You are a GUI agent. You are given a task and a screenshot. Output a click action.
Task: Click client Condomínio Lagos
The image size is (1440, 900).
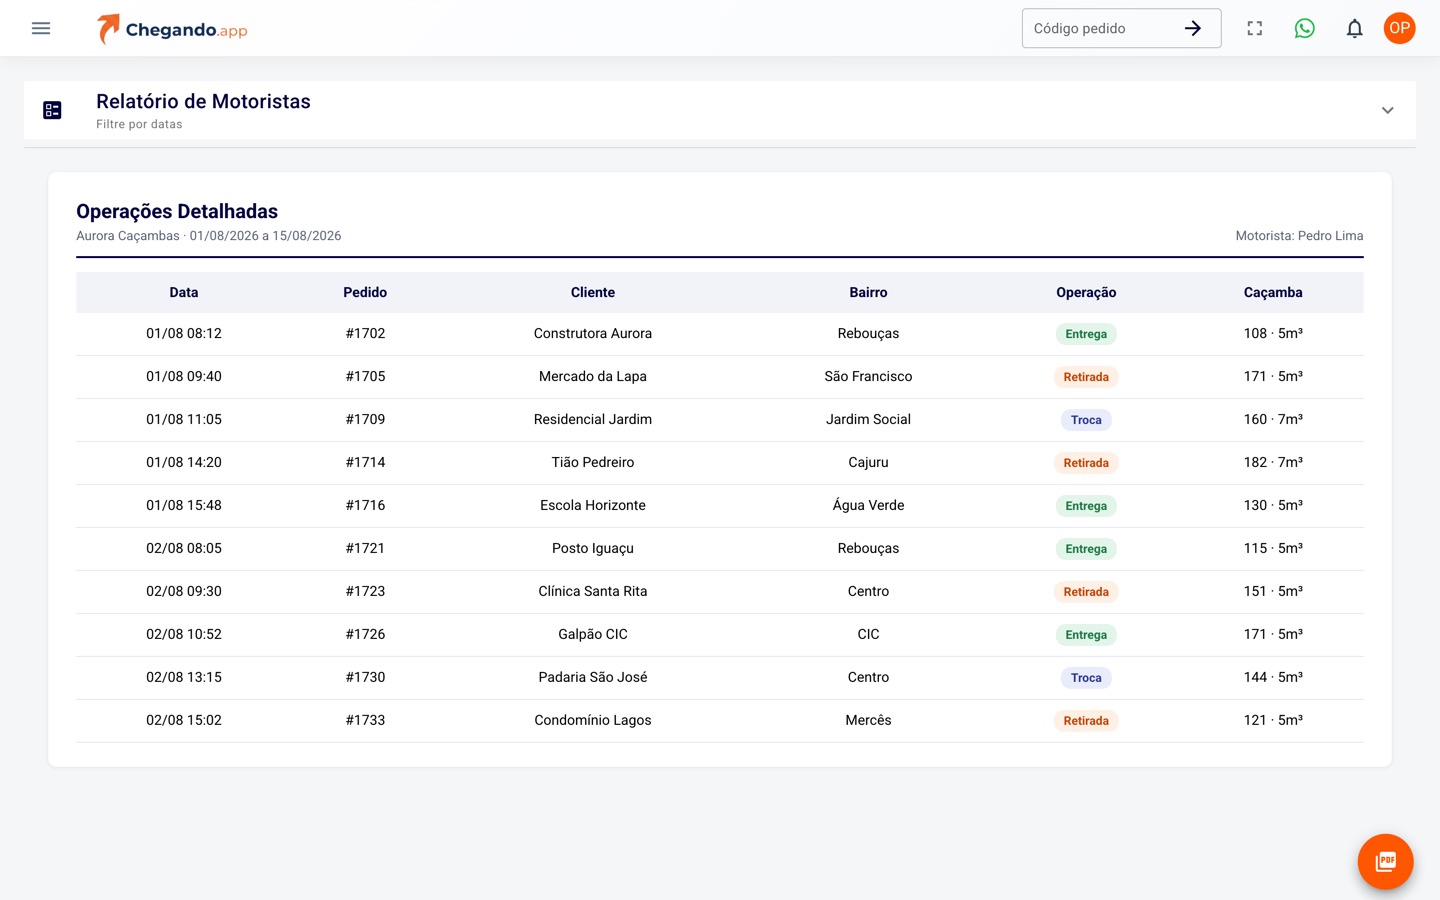[593, 720]
